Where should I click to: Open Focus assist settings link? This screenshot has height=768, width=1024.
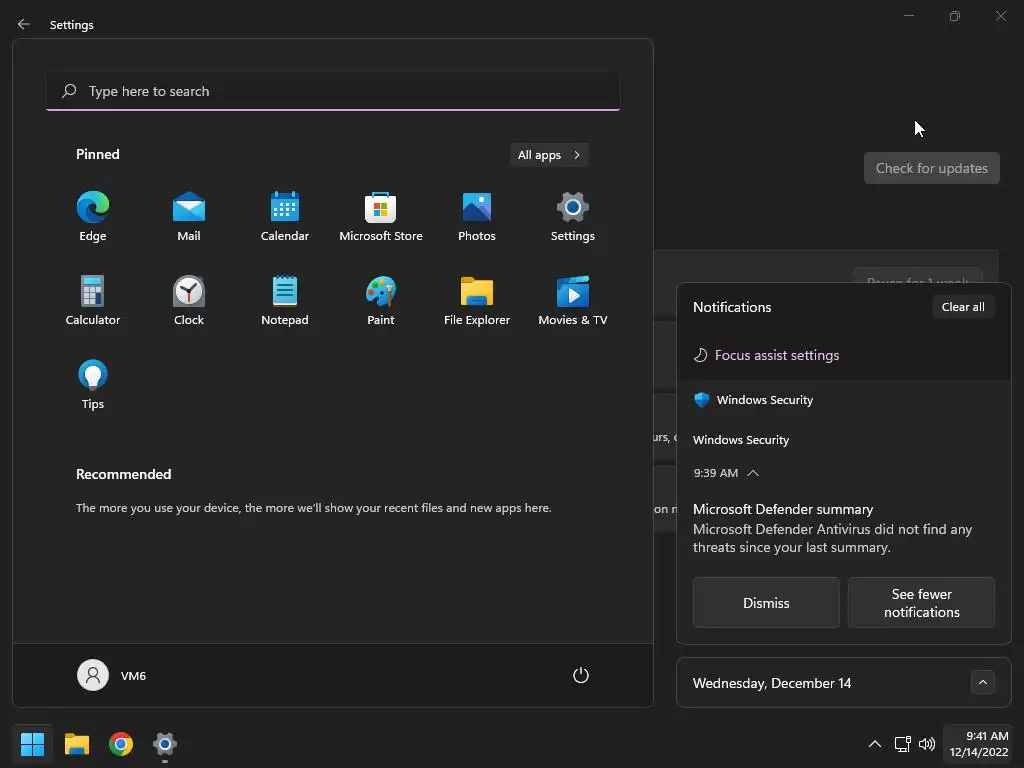click(767, 355)
